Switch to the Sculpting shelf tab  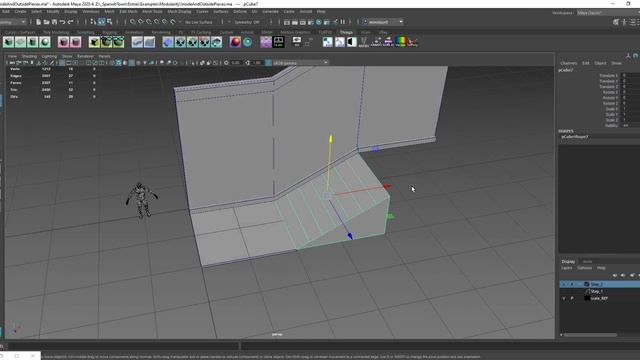pos(86,32)
